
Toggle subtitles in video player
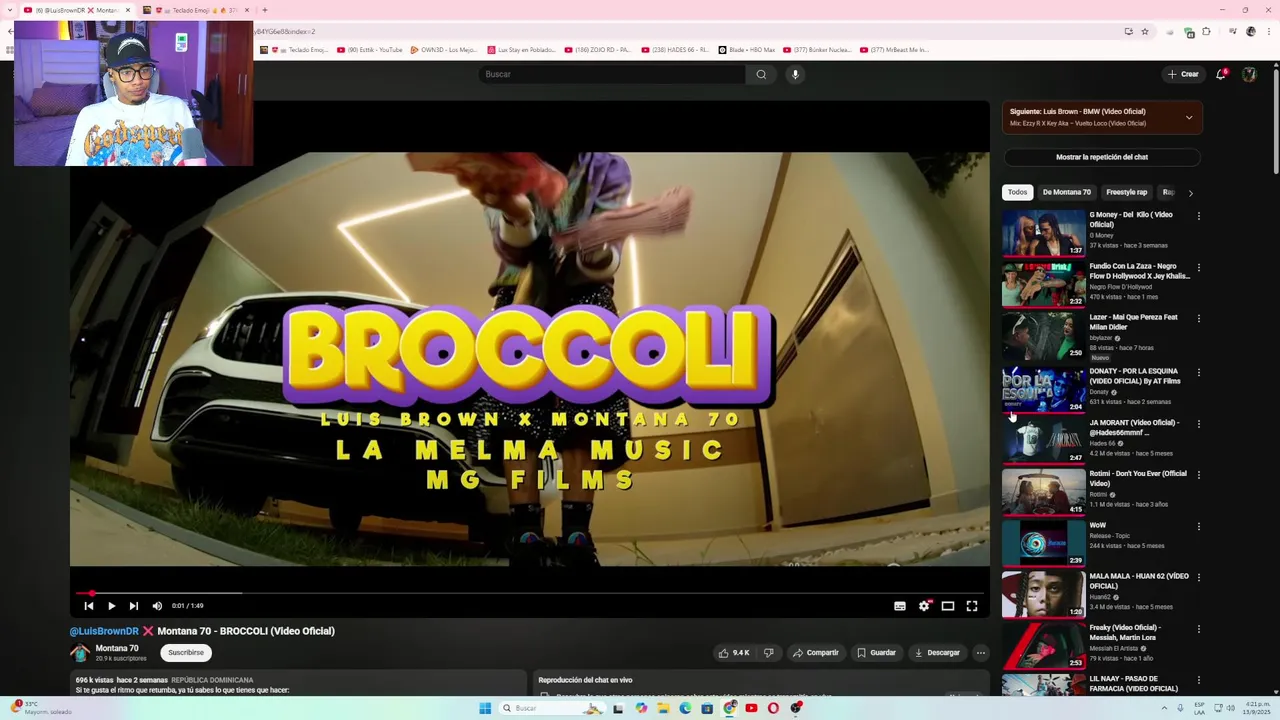click(900, 606)
